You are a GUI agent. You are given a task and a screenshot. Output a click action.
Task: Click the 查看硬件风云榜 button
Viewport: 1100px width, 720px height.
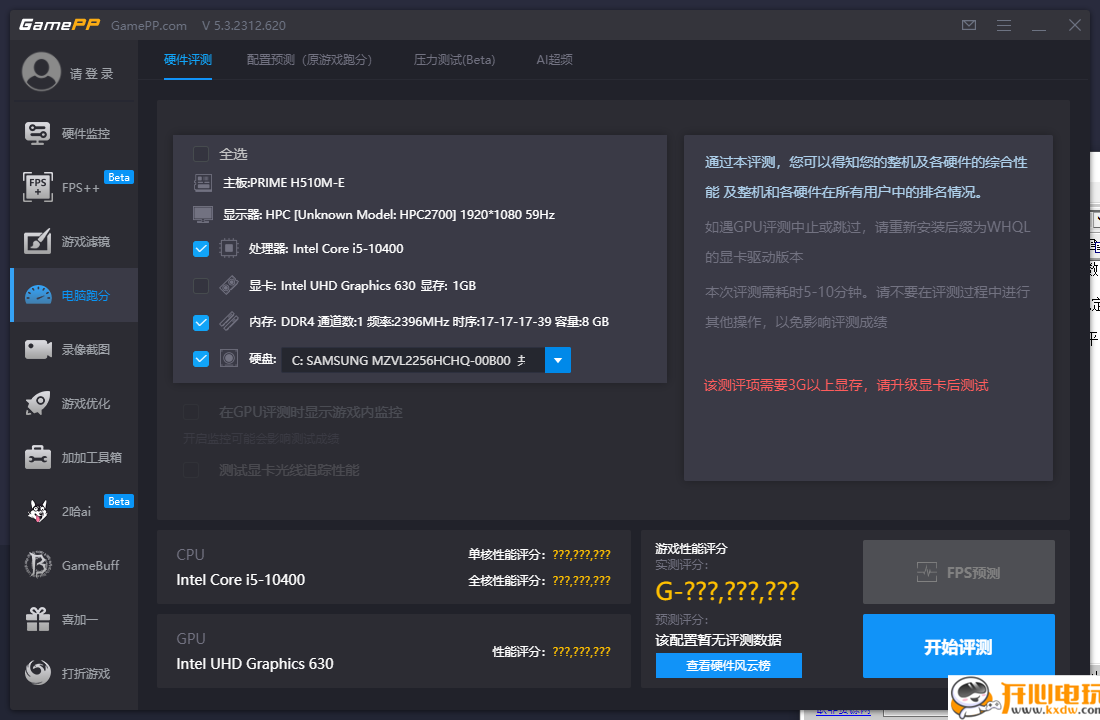[728, 665]
